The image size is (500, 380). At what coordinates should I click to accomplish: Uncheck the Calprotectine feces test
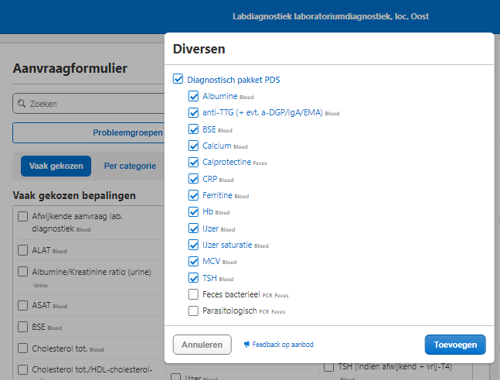coord(193,162)
